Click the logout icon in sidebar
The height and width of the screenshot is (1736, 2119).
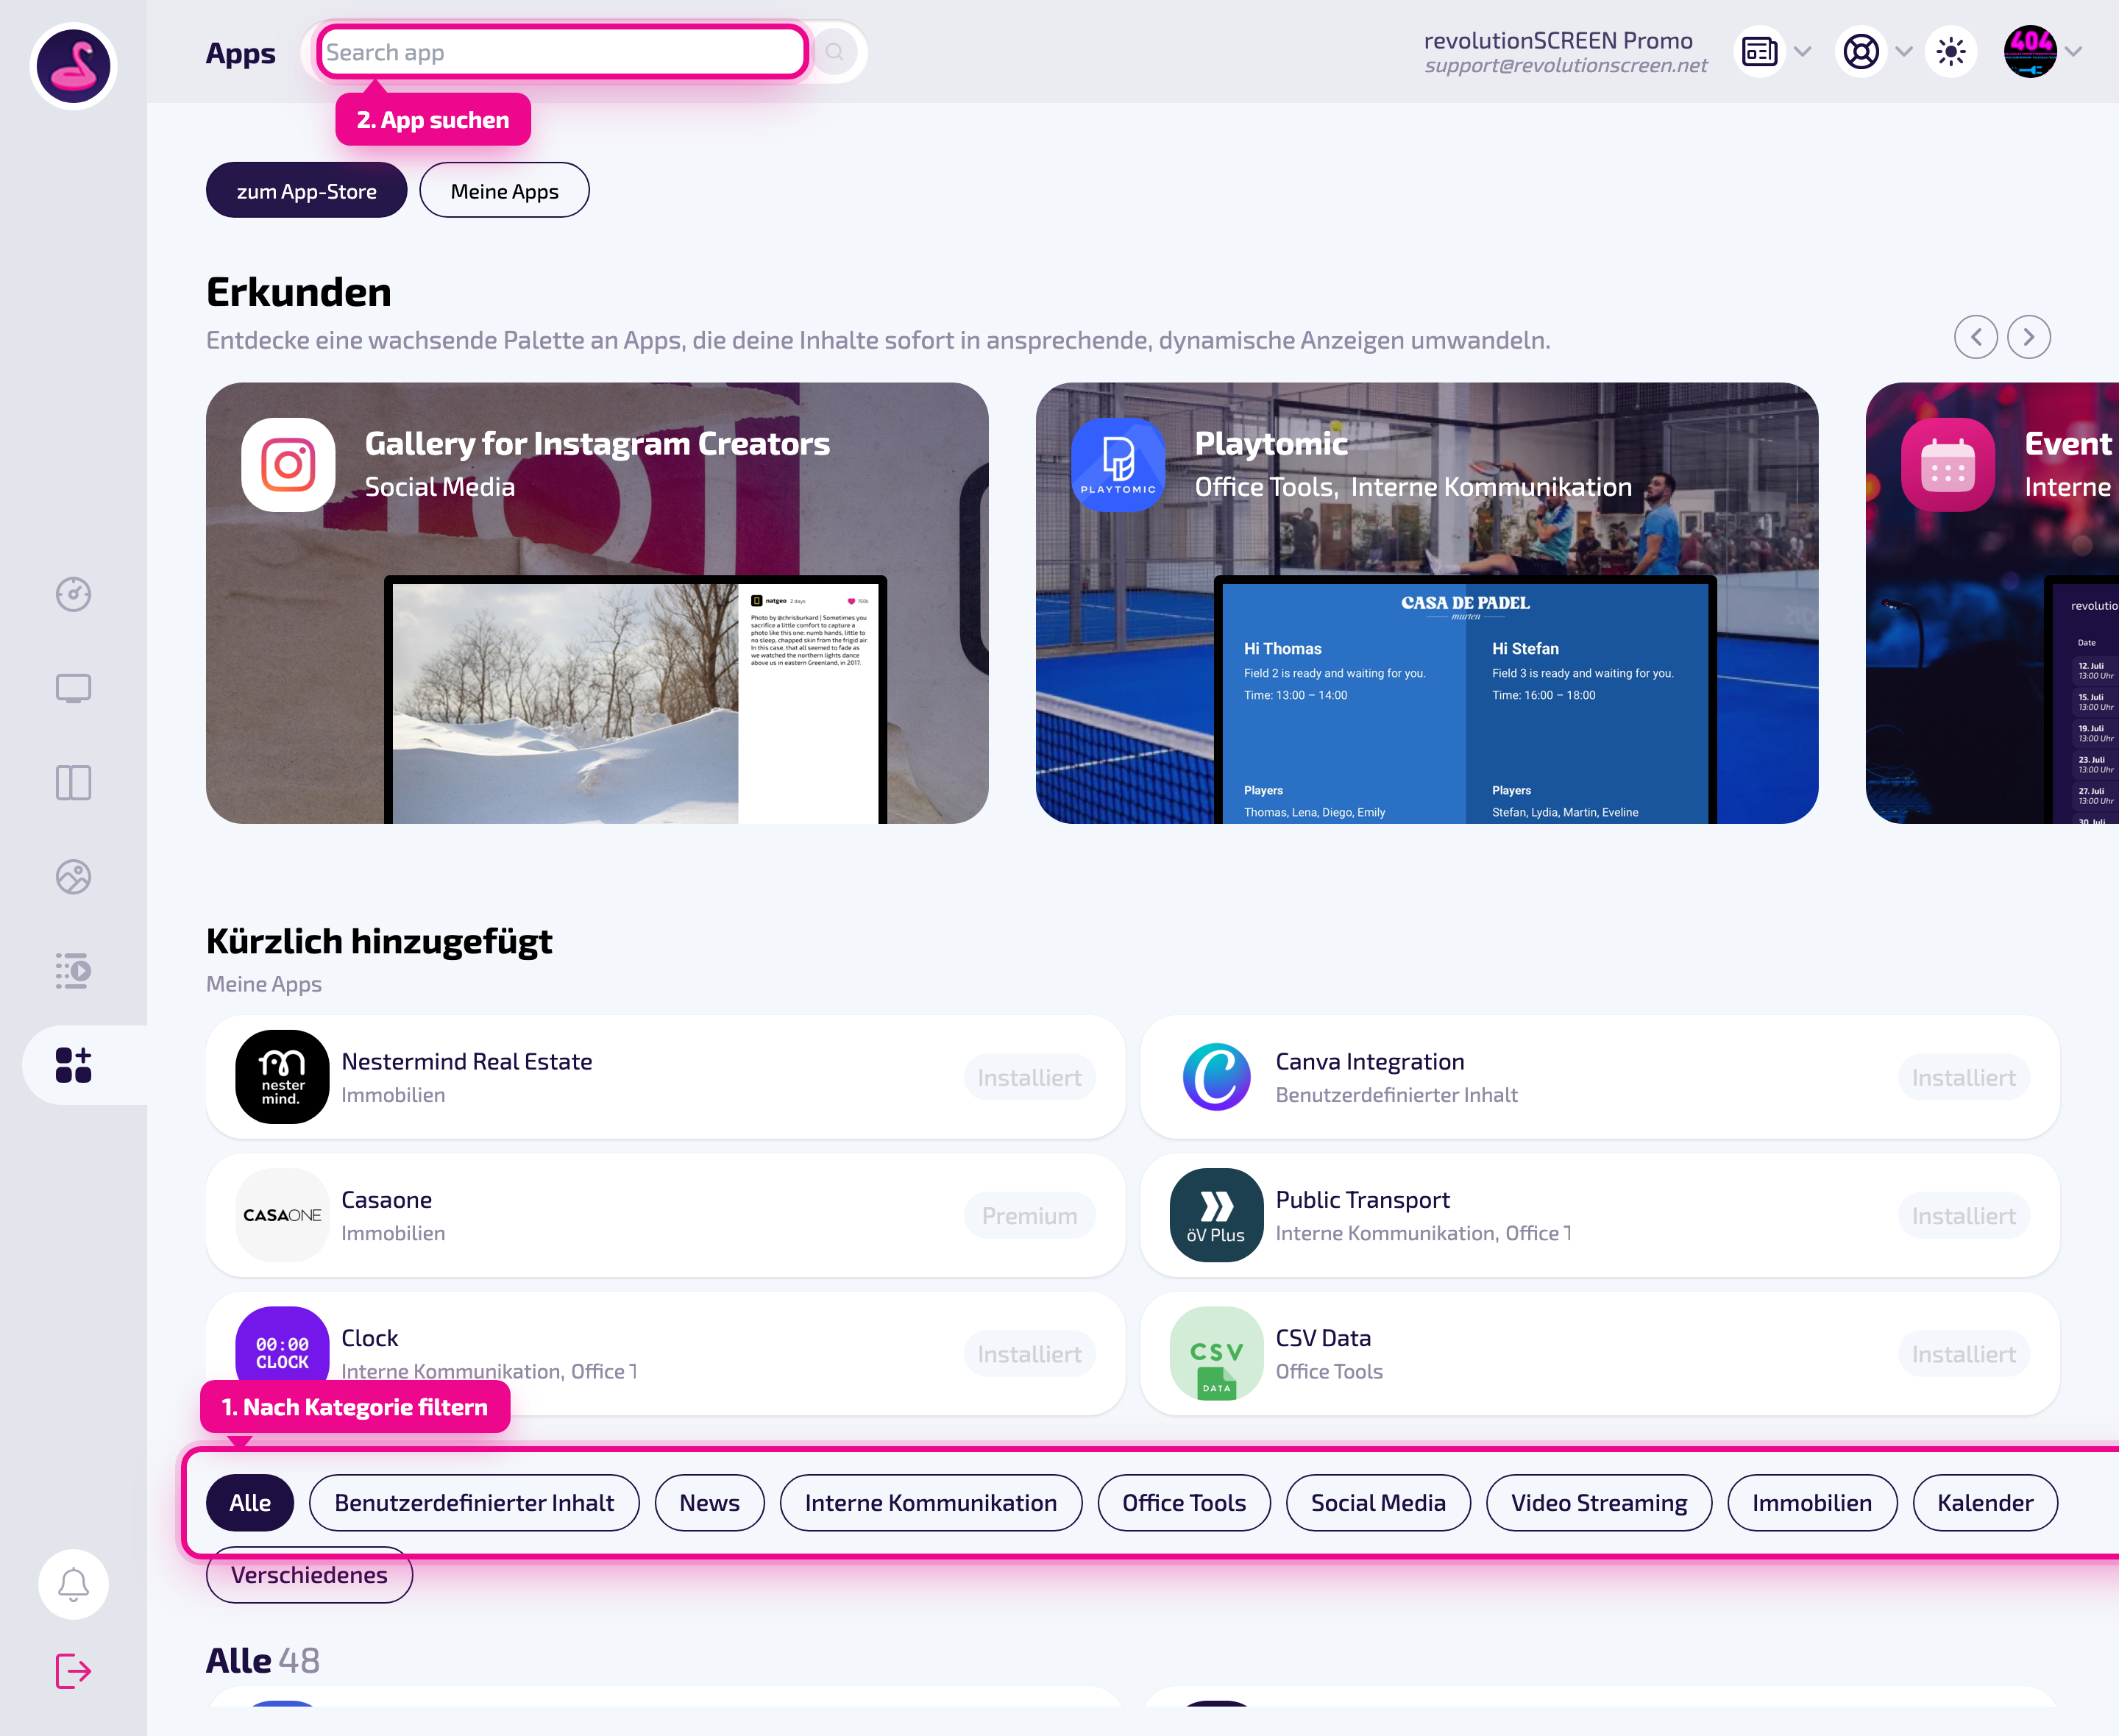pyautogui.click(x=73, y=1670)
